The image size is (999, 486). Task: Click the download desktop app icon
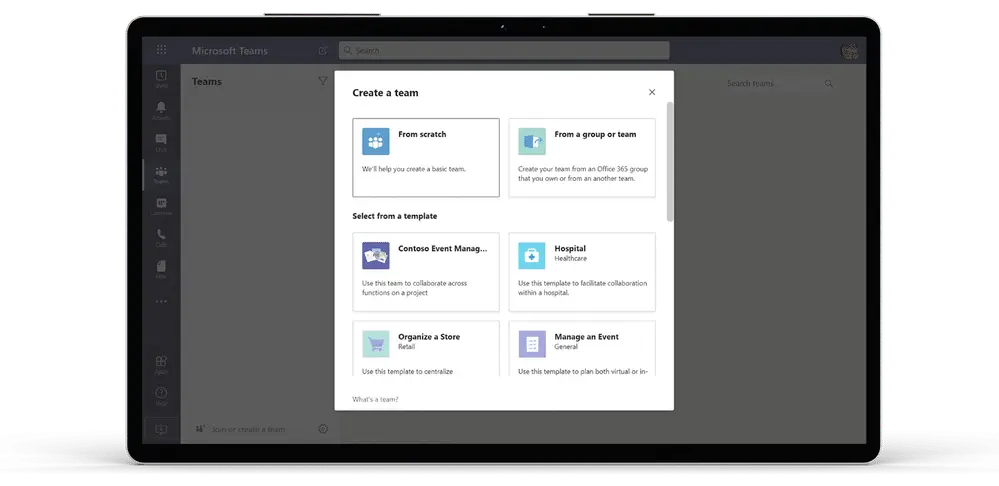(161, 429)
